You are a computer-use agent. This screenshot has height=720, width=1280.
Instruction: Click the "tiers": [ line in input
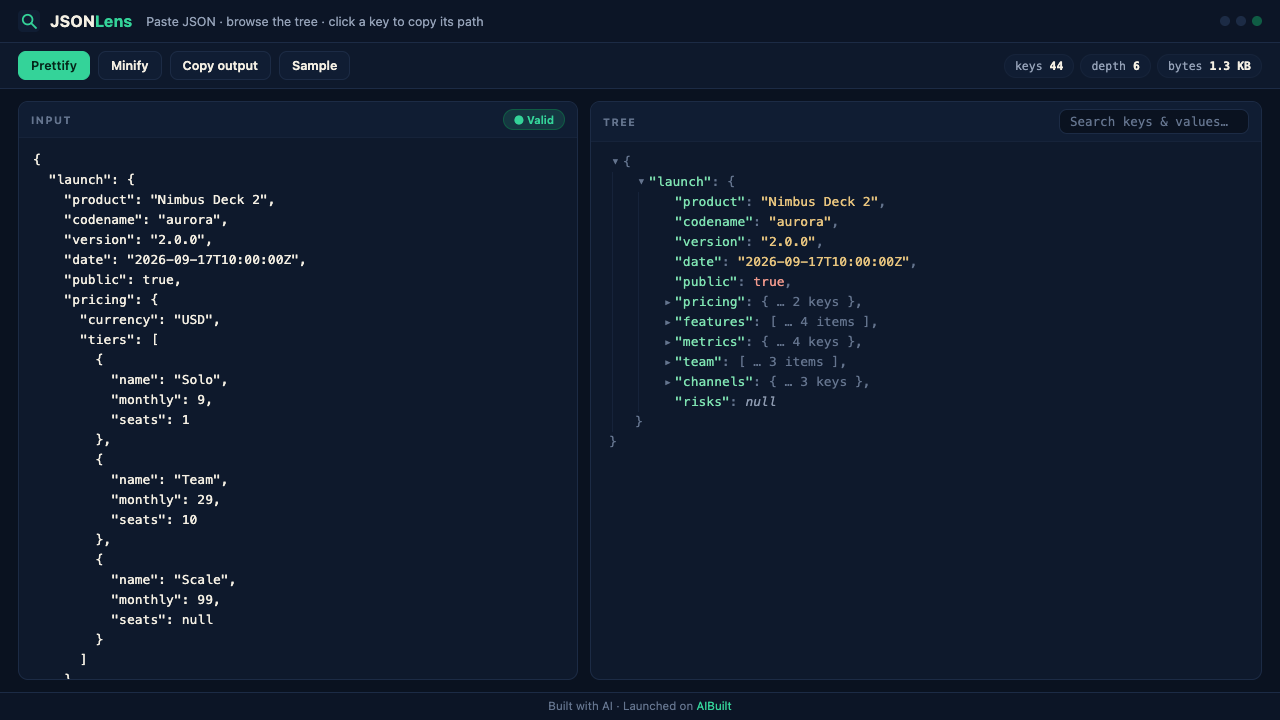pos(119,339)
